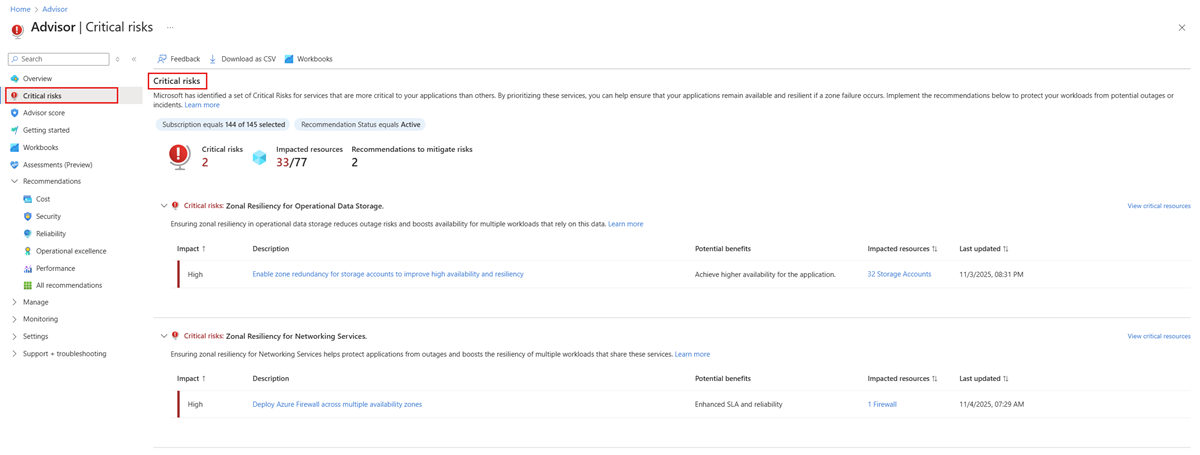1200x455 pixels.
Task: Click the Subscription filter pill
Action: point(223,125)
